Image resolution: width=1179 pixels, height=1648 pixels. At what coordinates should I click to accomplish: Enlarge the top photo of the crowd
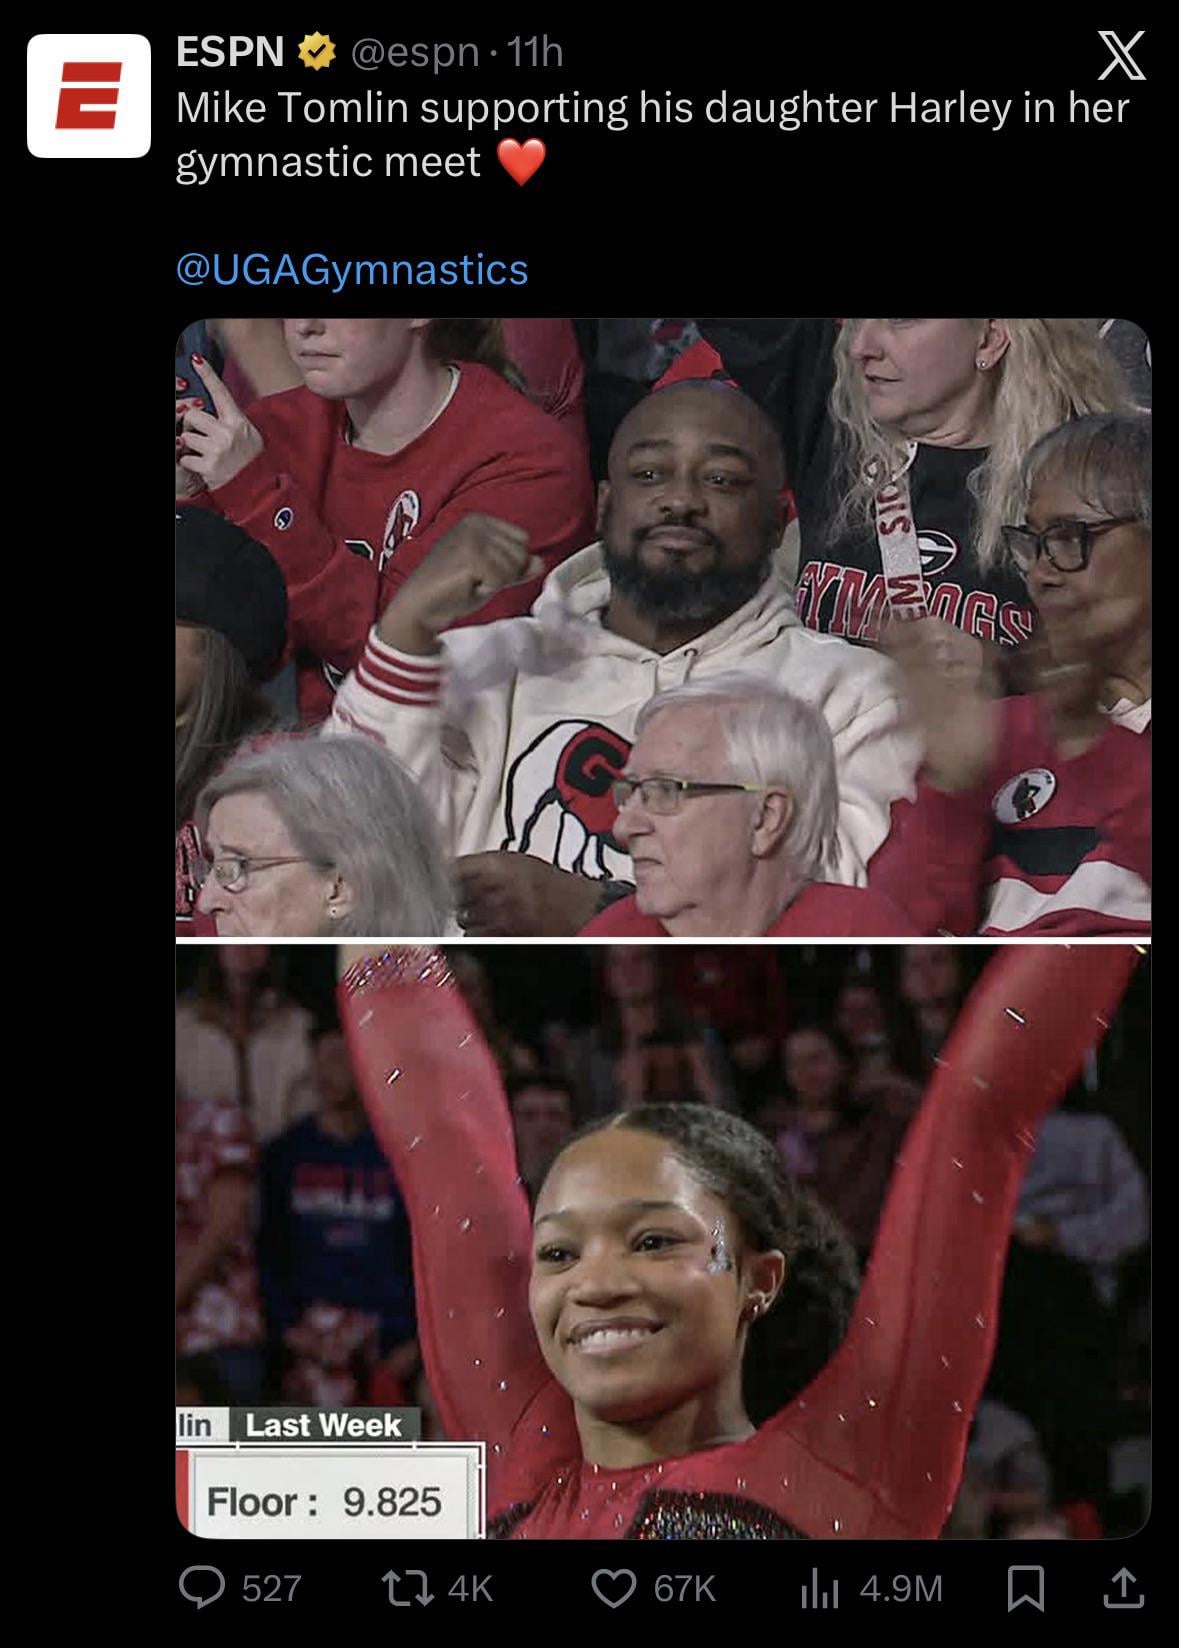(663, 627)
